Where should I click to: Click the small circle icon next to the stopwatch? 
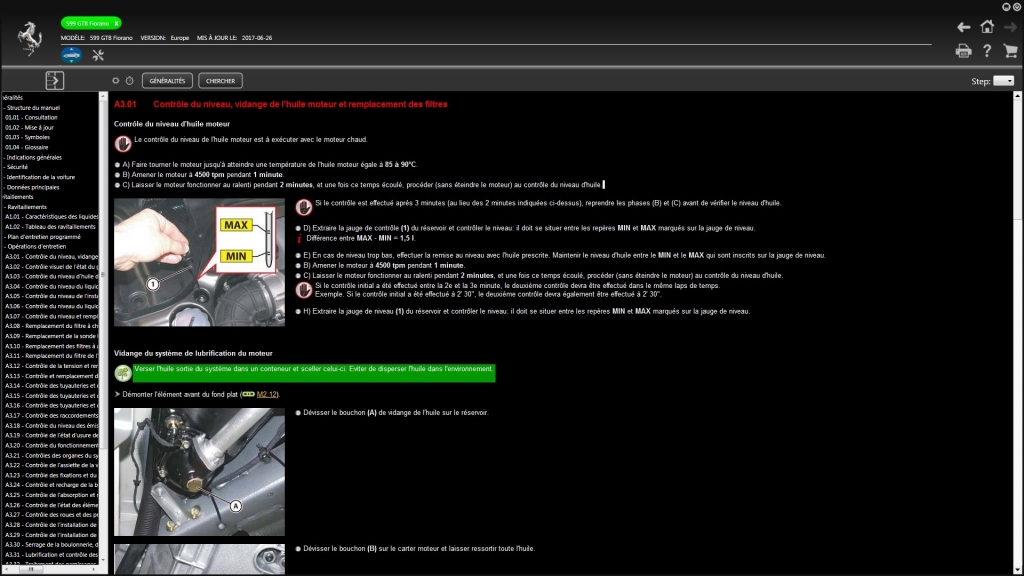[116, 80]
